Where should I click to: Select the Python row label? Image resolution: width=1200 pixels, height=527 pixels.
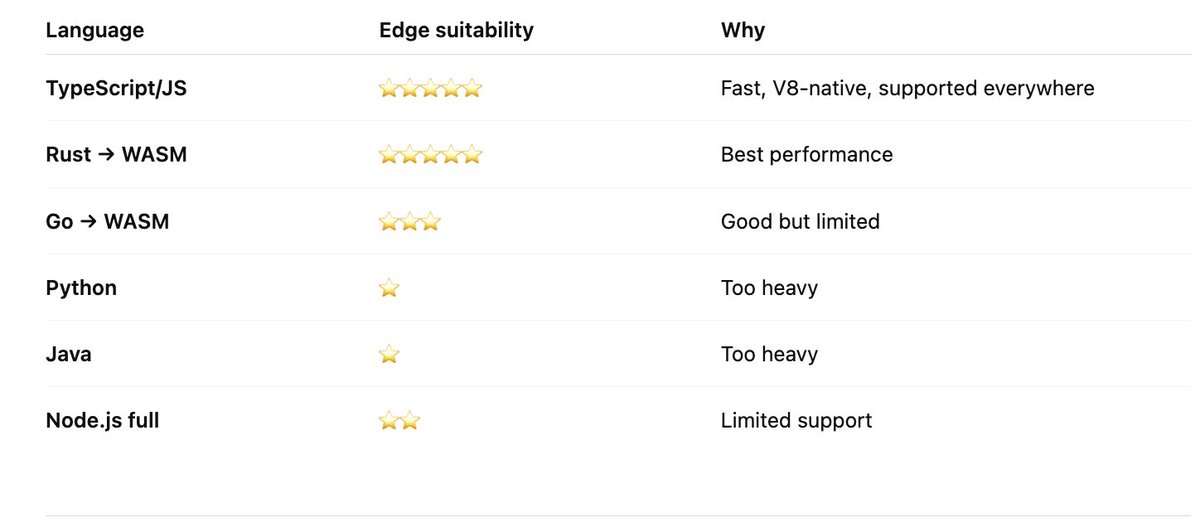[81, 288]
